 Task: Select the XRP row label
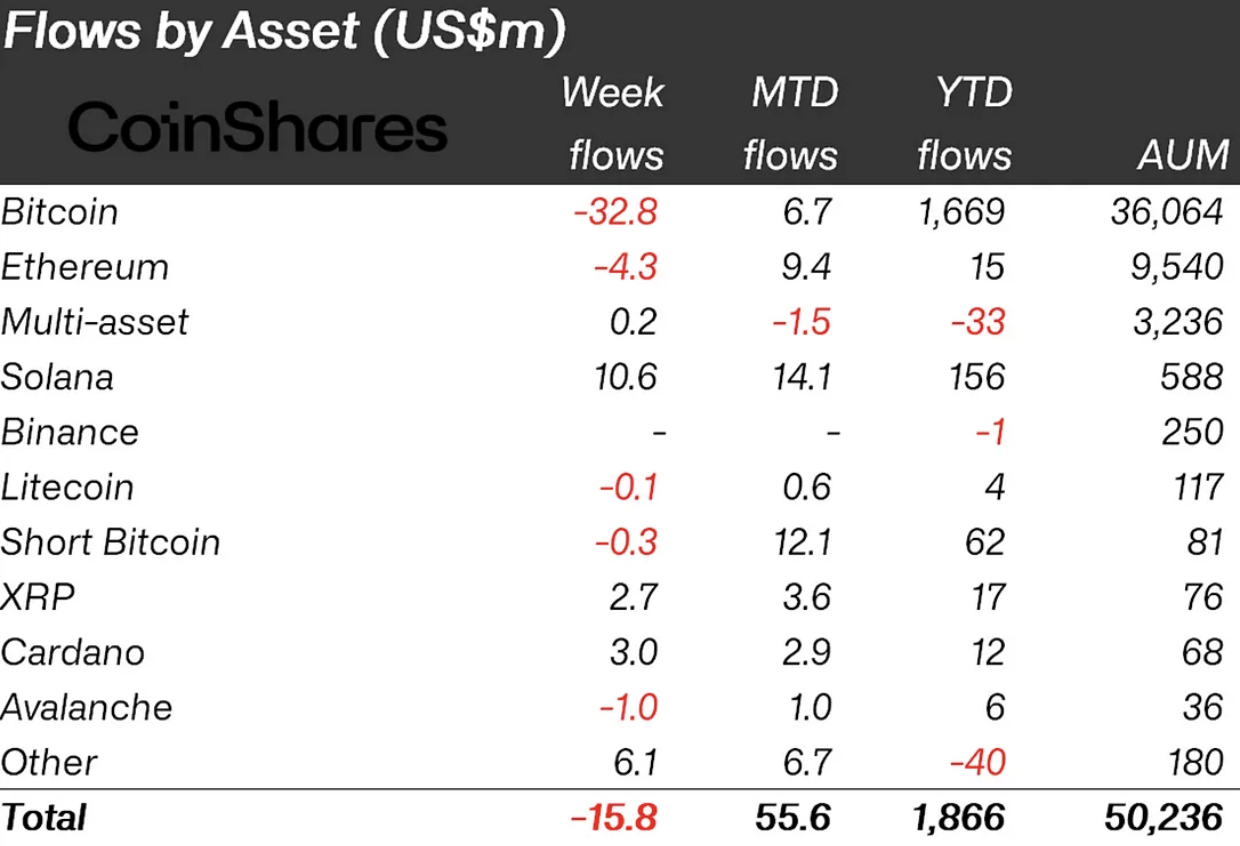click(38, 597)
